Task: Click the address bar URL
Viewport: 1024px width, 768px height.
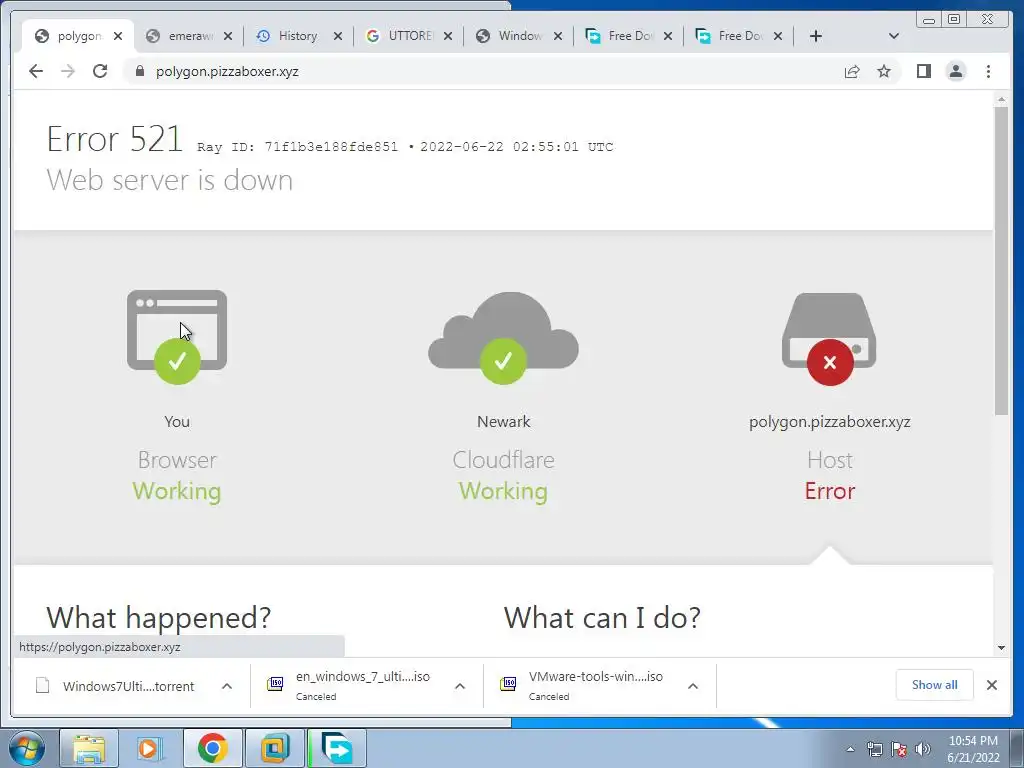Action: tap(227, 71)
